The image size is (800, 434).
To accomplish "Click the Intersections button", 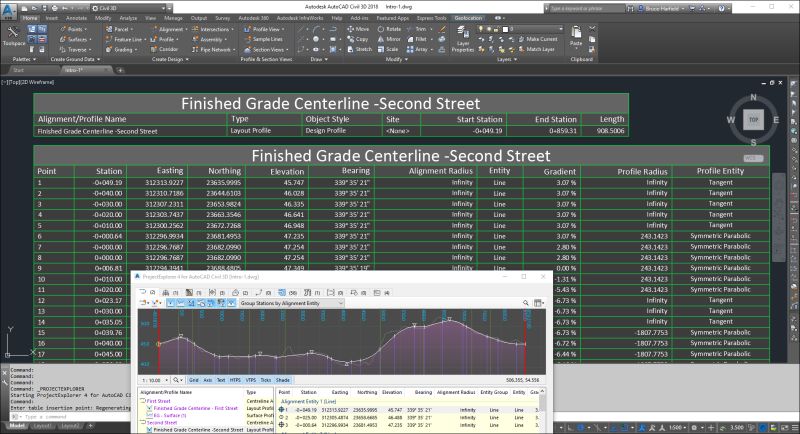I will 213,29.
